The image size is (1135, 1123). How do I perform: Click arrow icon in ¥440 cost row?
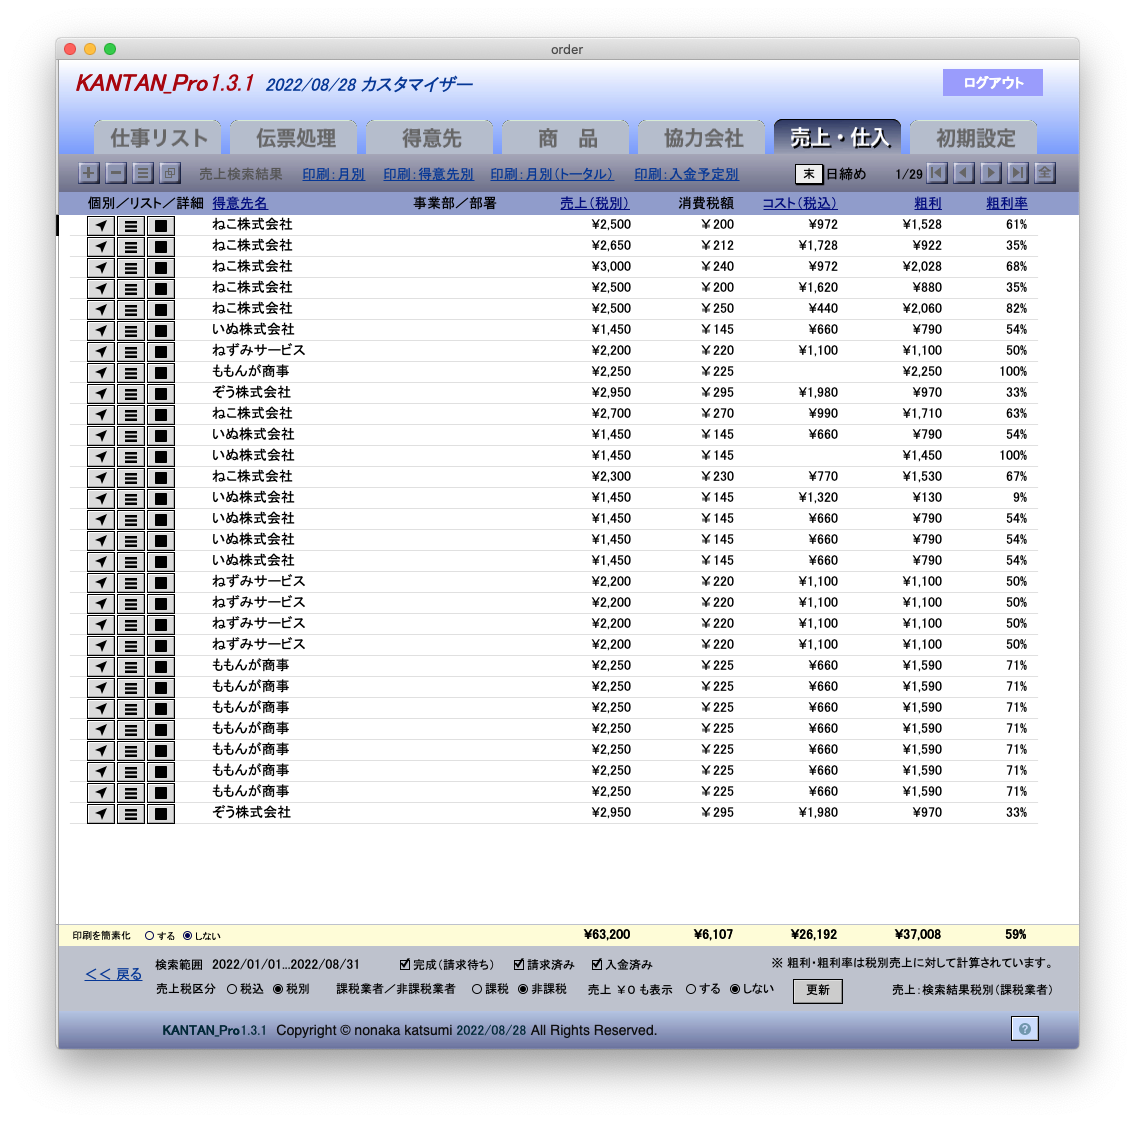click(x=101, y=310)
